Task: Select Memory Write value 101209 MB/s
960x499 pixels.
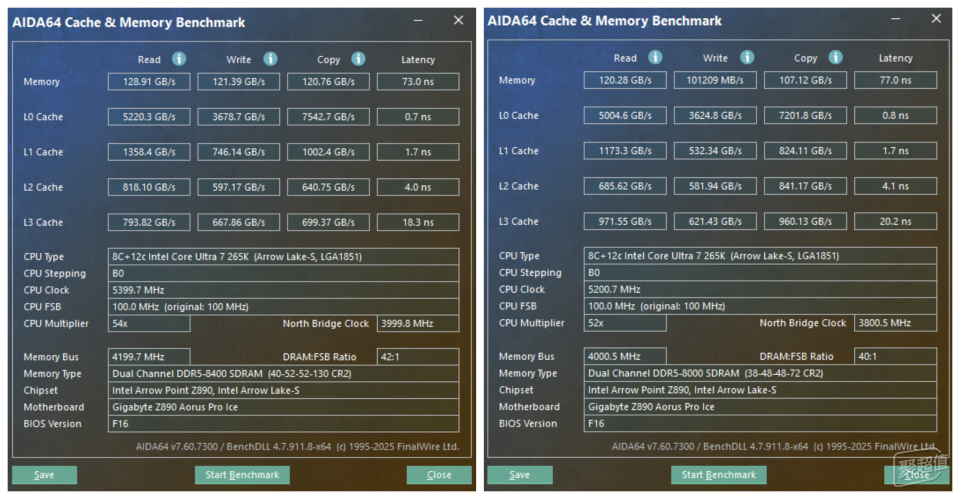Action: (715, 80)
